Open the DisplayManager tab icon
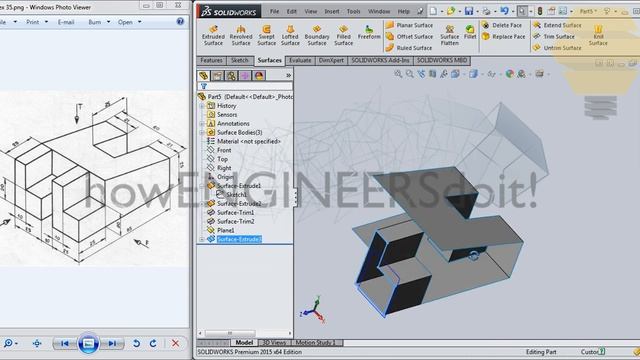This screenshot has width=640, height=360. coord(259,76)
